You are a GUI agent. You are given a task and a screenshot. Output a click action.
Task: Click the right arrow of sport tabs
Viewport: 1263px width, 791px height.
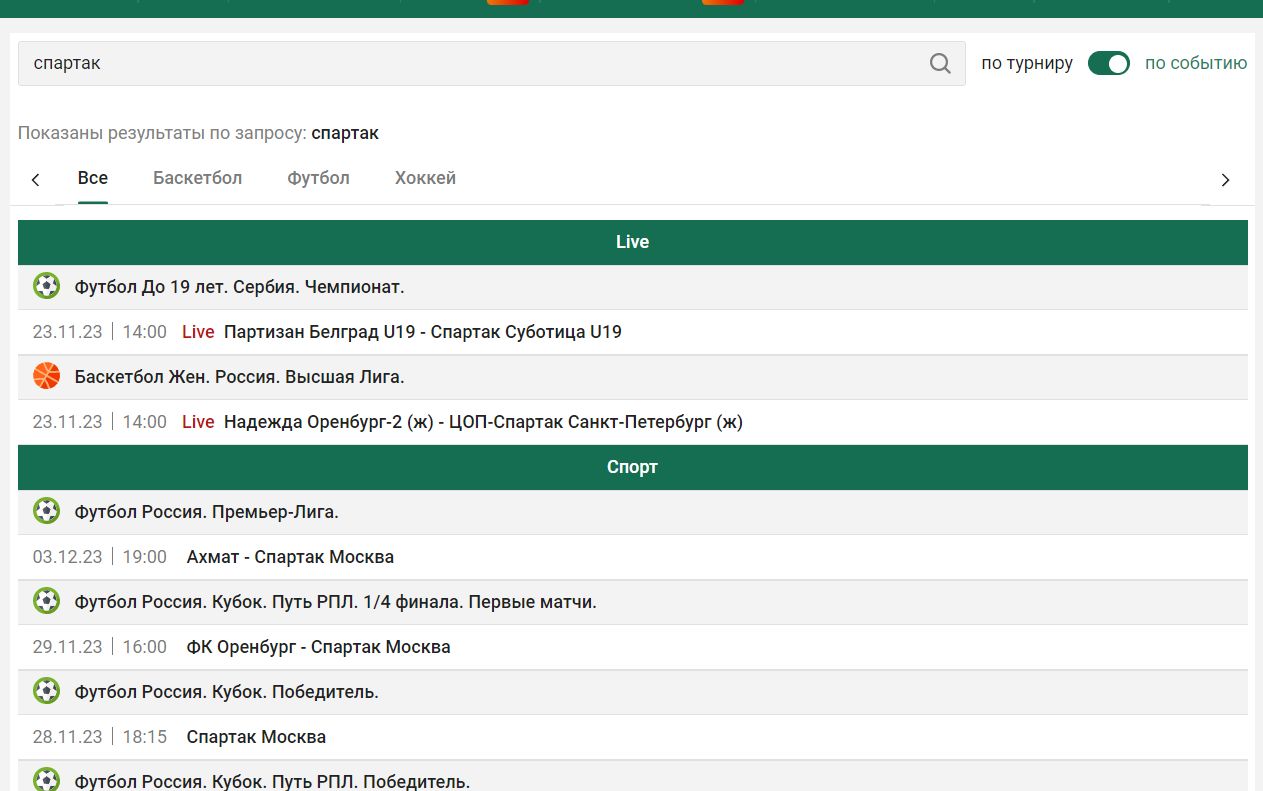tap(1225, 180)
